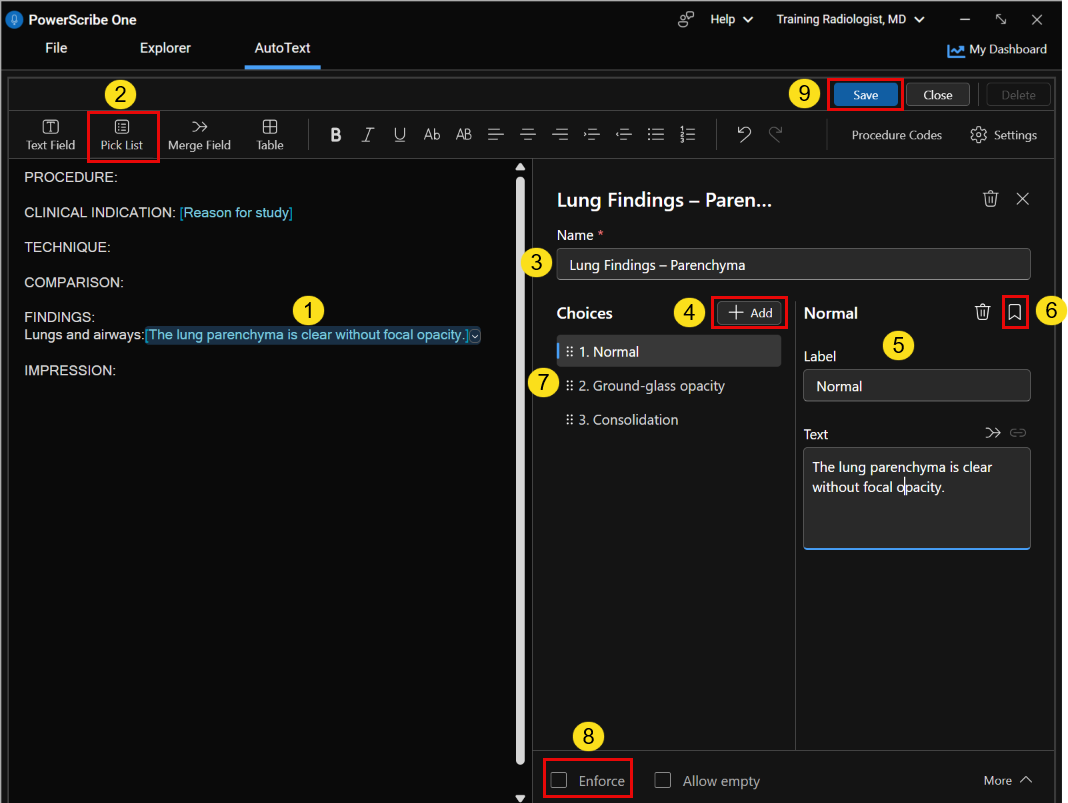Select the Ground-glass opacity choice
This screenshot has width=1068, height=803.
(x=669, y=385)
